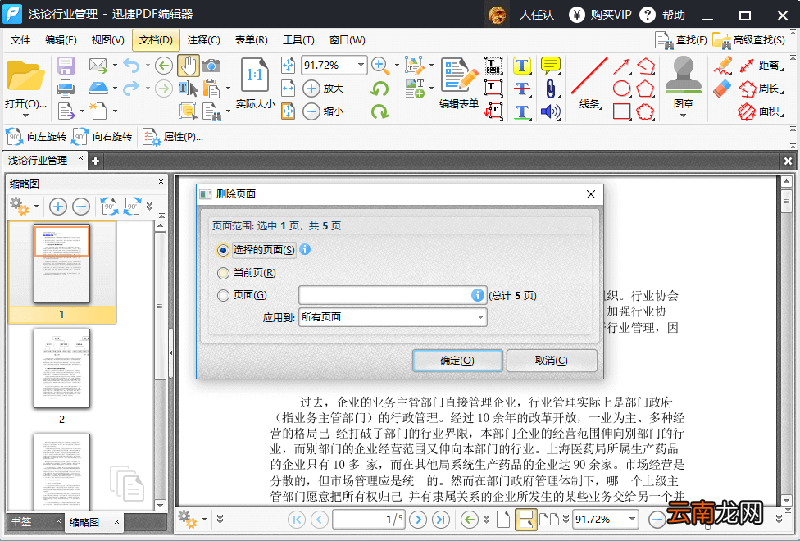Click the undo arrow icon

pyautogui.click(x=131, y=65)
